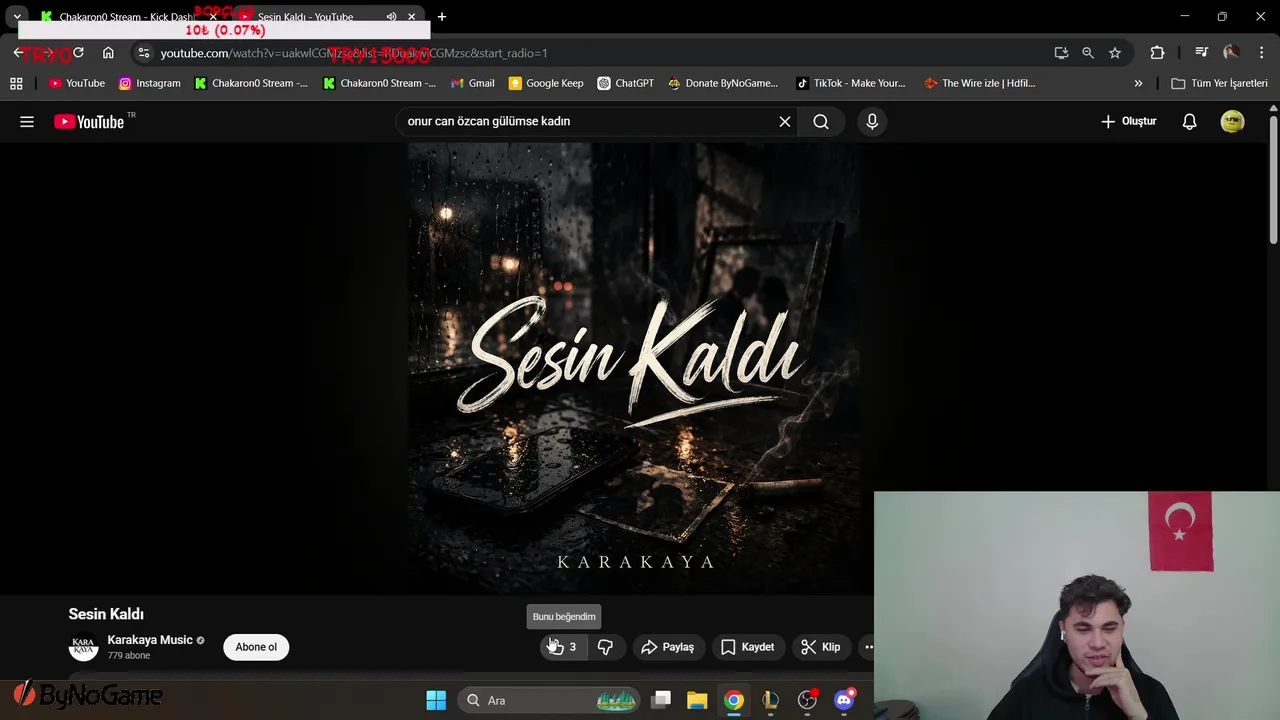
Task: Open the zoom magnifier in address bar
Action: point(1088,53)
